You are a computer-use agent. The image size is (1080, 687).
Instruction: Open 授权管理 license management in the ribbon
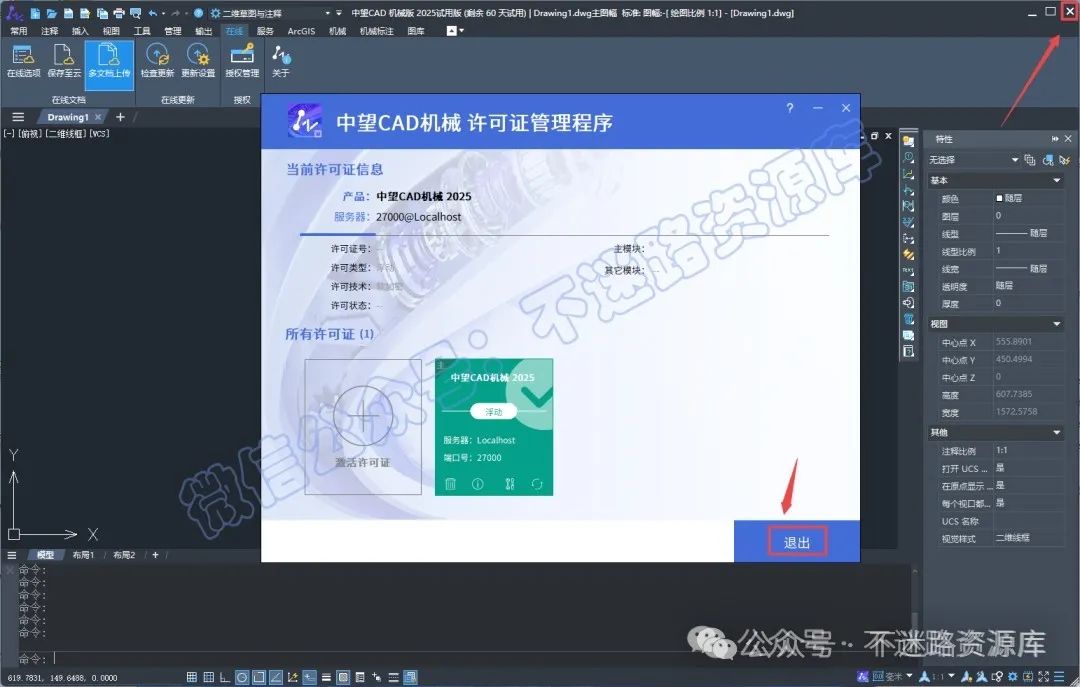tap(242, 61)
